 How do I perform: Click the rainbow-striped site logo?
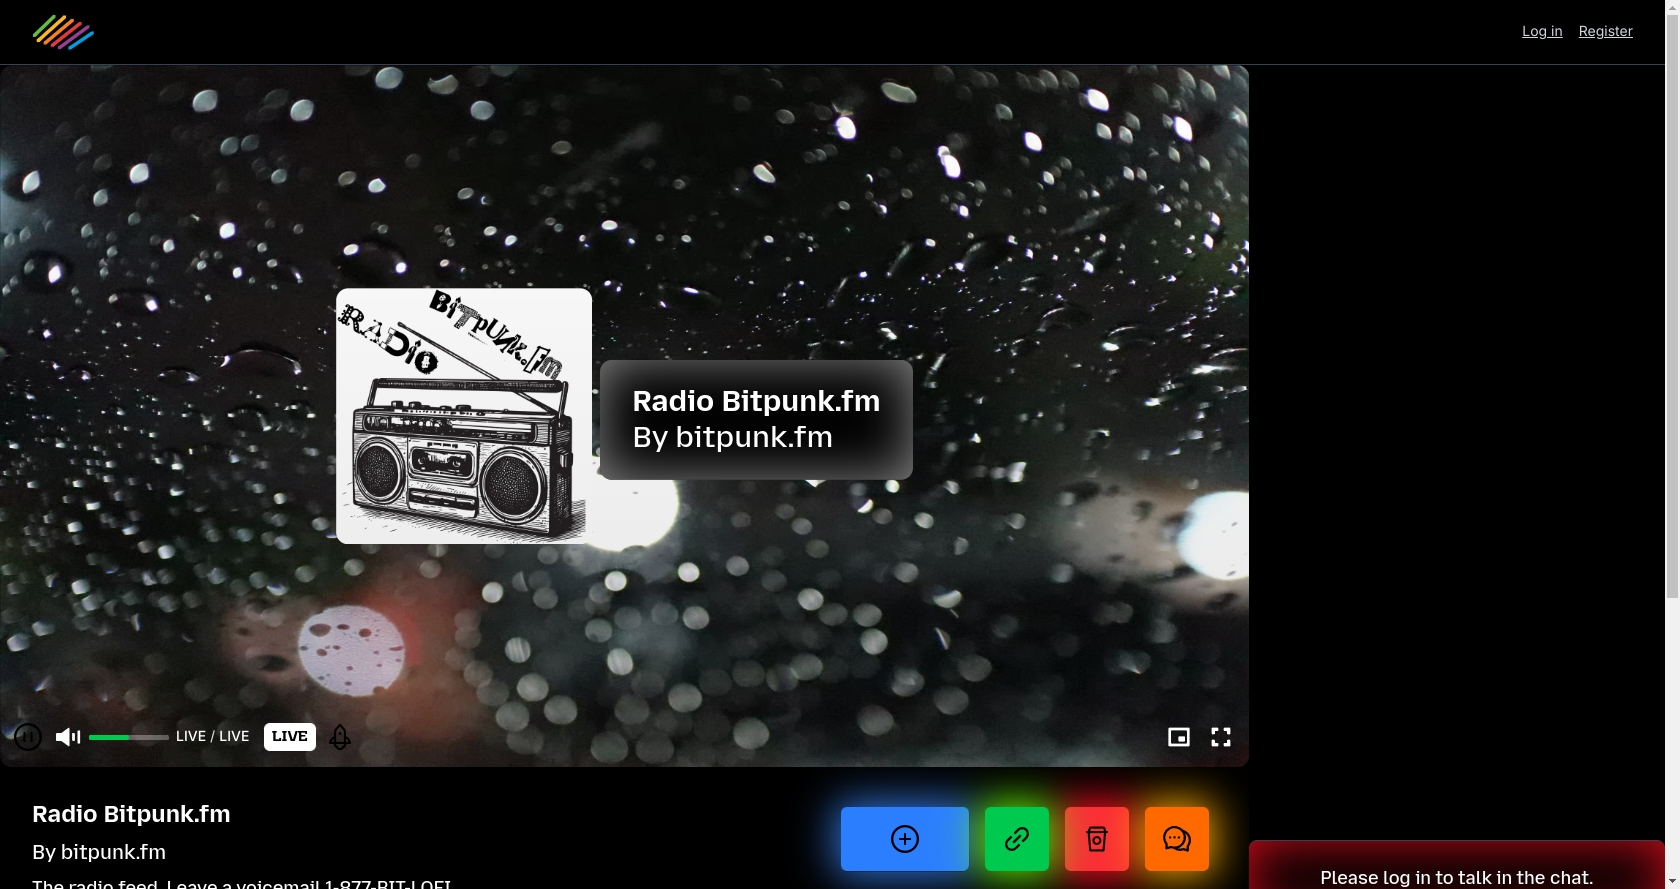tap(63, 32)
